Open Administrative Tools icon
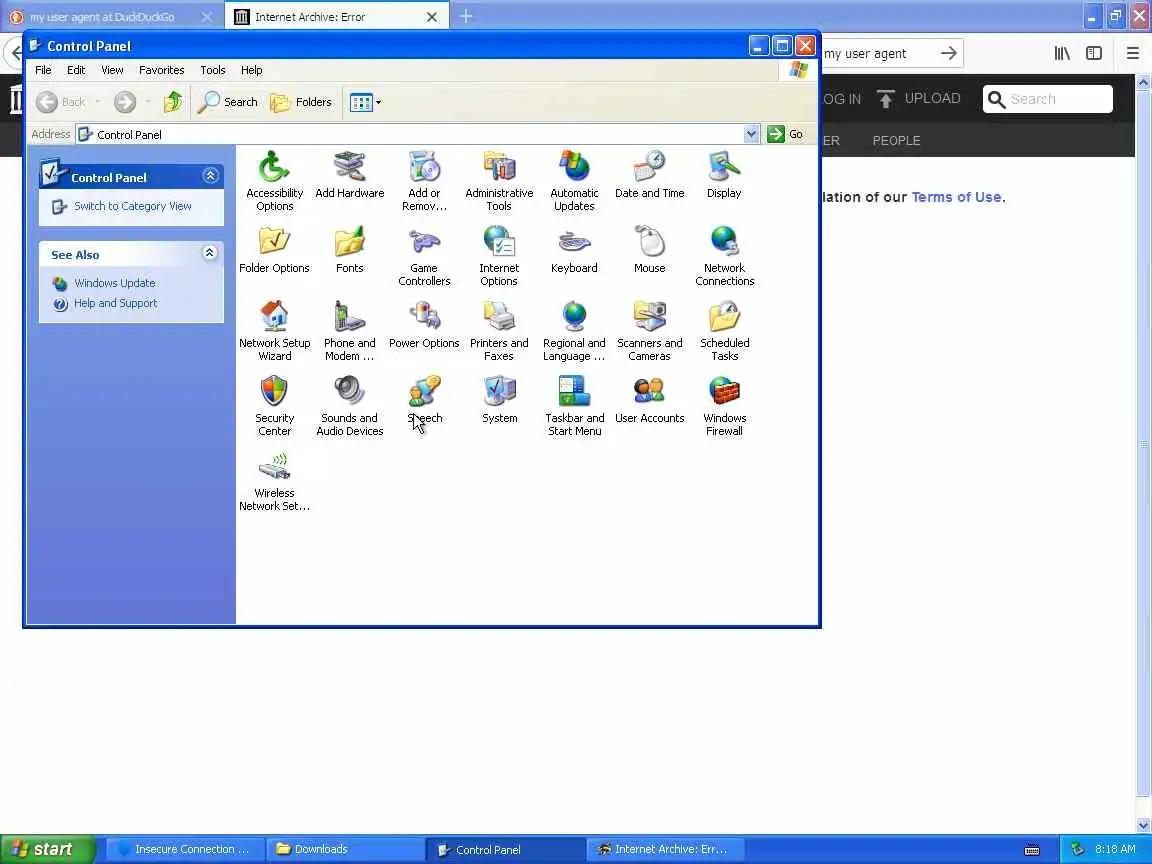This screenshot has height=864, width=1152. (499, 180)
